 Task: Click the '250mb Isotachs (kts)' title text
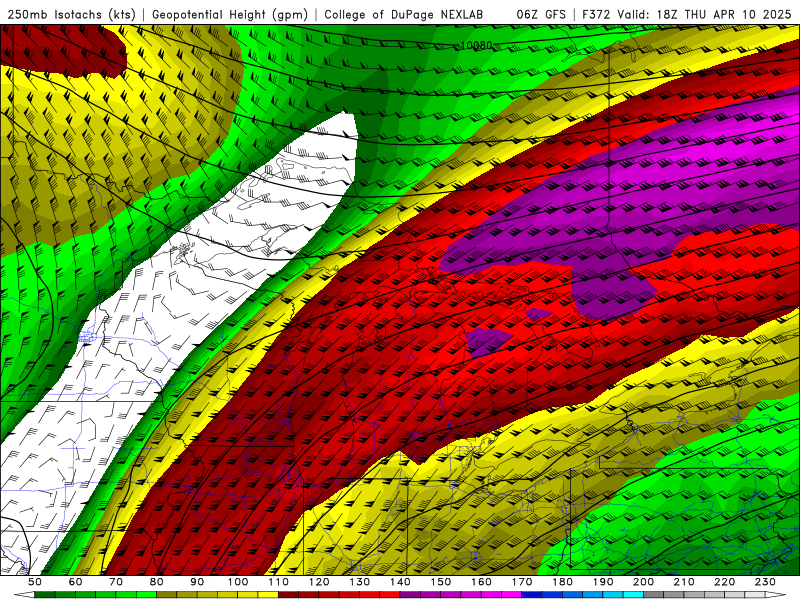tap(72, 14)
